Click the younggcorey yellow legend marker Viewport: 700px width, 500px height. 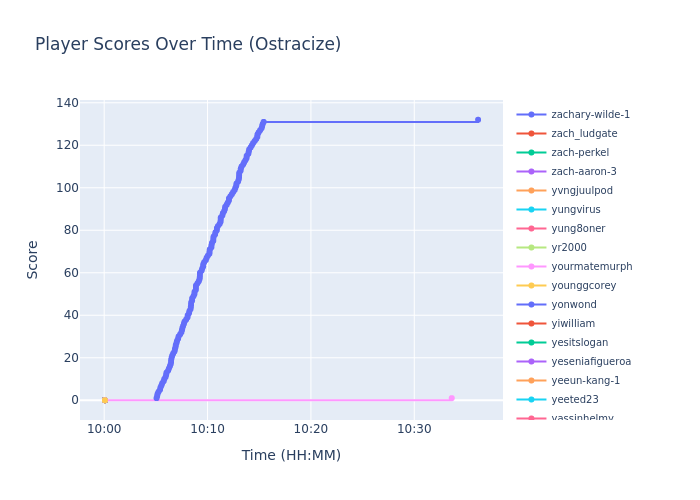(531, 286)
